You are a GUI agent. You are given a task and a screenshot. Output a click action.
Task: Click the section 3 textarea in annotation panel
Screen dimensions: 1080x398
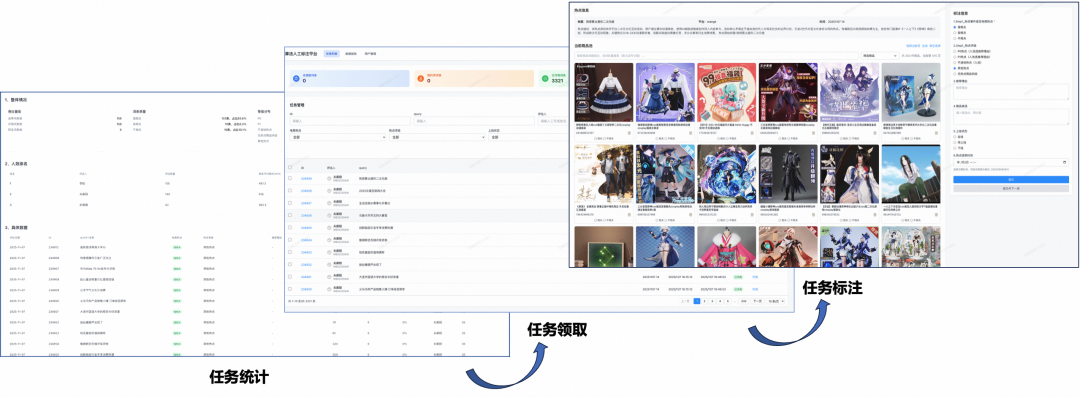pyautogui.click(x=1010, y=92)
